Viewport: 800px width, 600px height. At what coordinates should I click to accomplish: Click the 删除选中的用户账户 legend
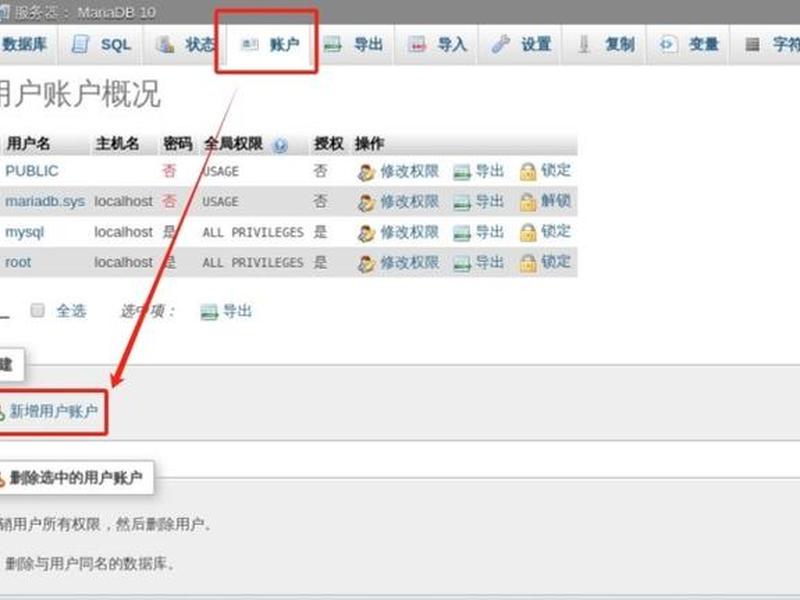(x=76, y=478)
